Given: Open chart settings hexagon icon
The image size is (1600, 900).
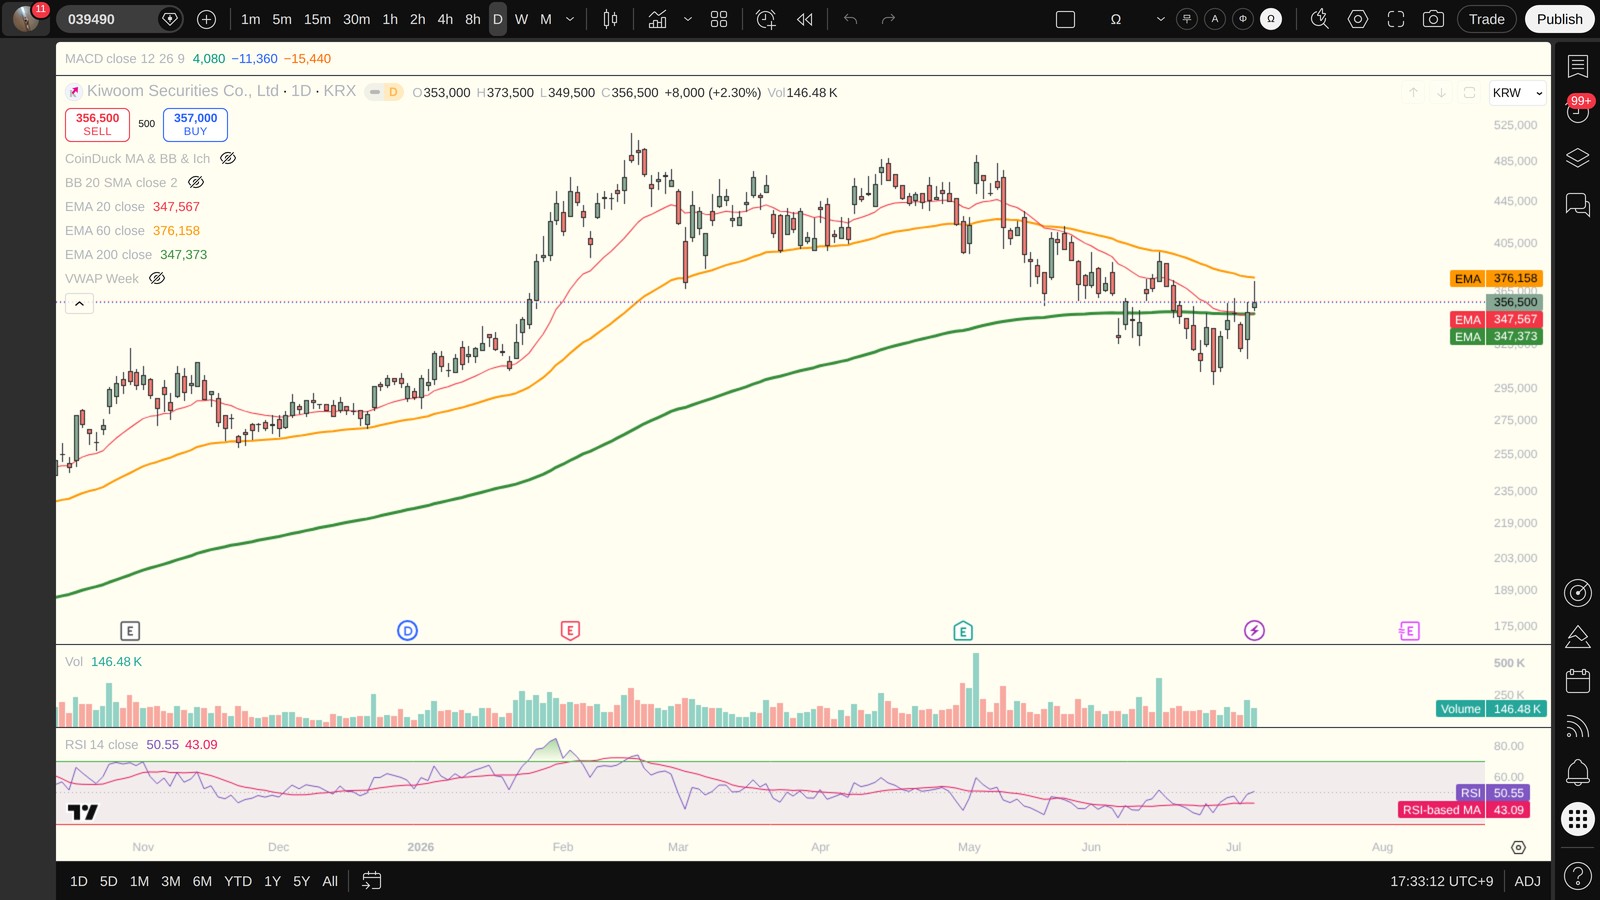Looking at the screenshot, I should click(x=1358, y=19).
